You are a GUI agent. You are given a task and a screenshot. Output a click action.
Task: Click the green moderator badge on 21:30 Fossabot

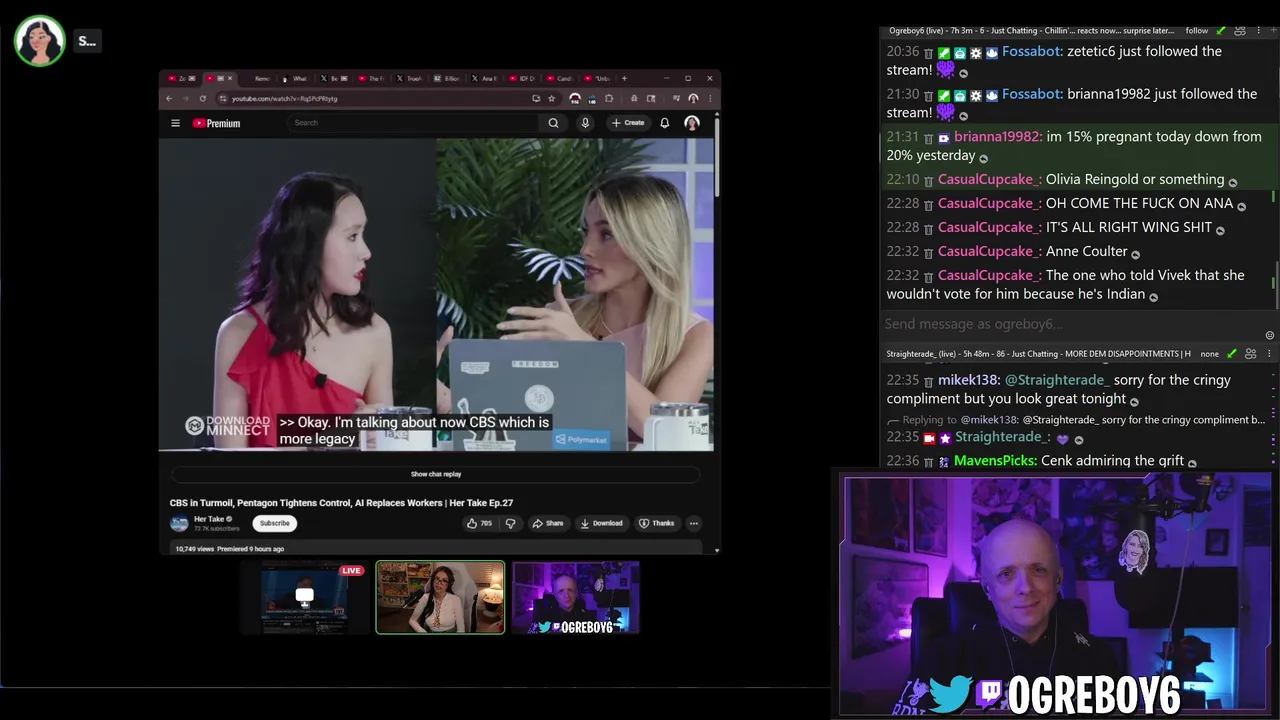point(943,95)
